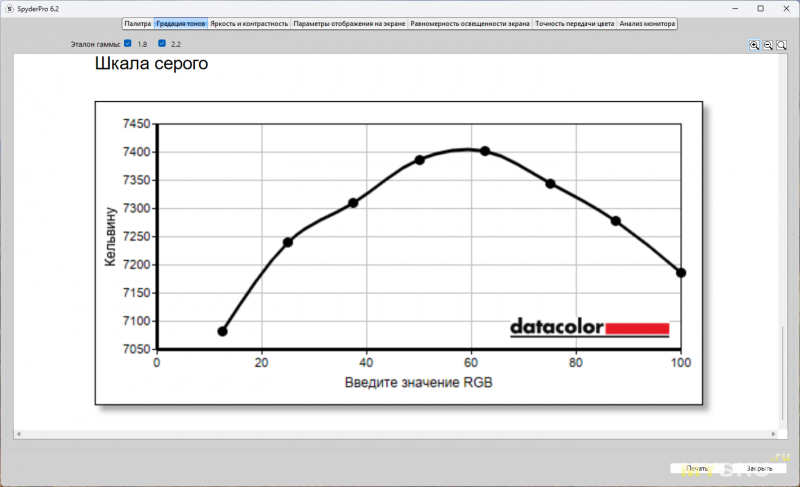
Task: Toggle the gamma 2.2 checkbox
Action: [x=162, y=44]
